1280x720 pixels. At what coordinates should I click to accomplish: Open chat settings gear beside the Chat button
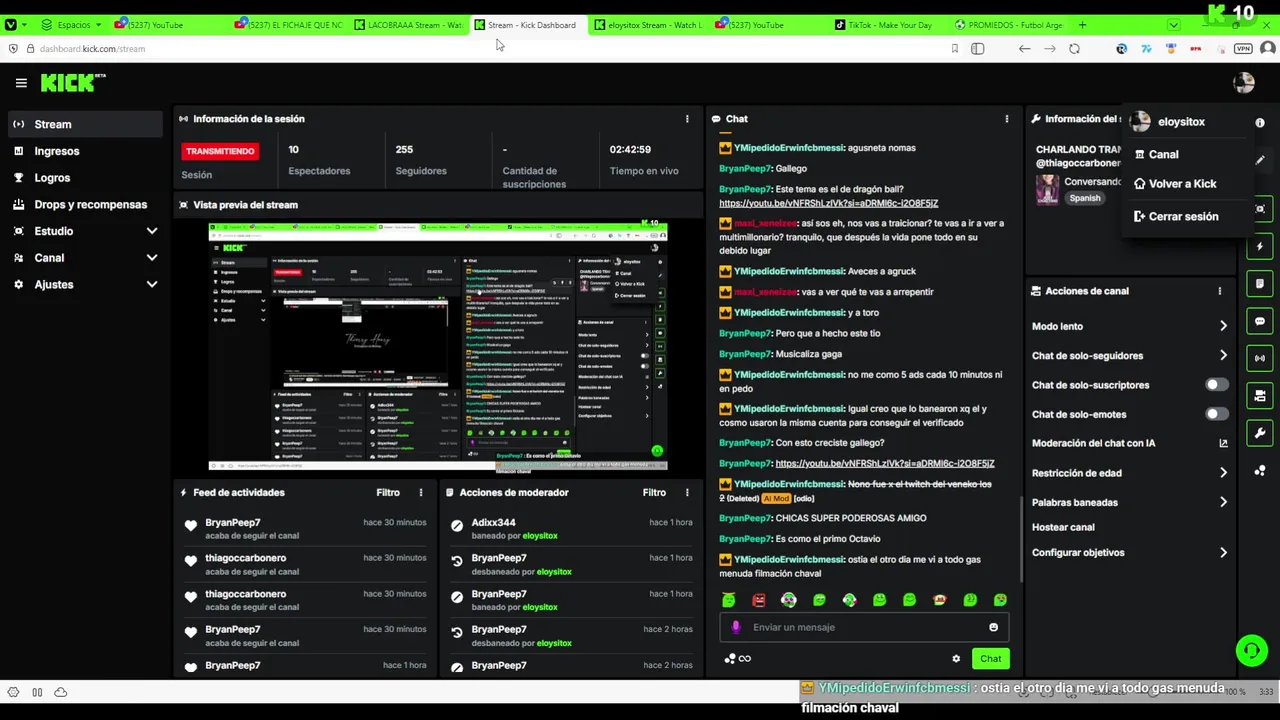point(956,659)
